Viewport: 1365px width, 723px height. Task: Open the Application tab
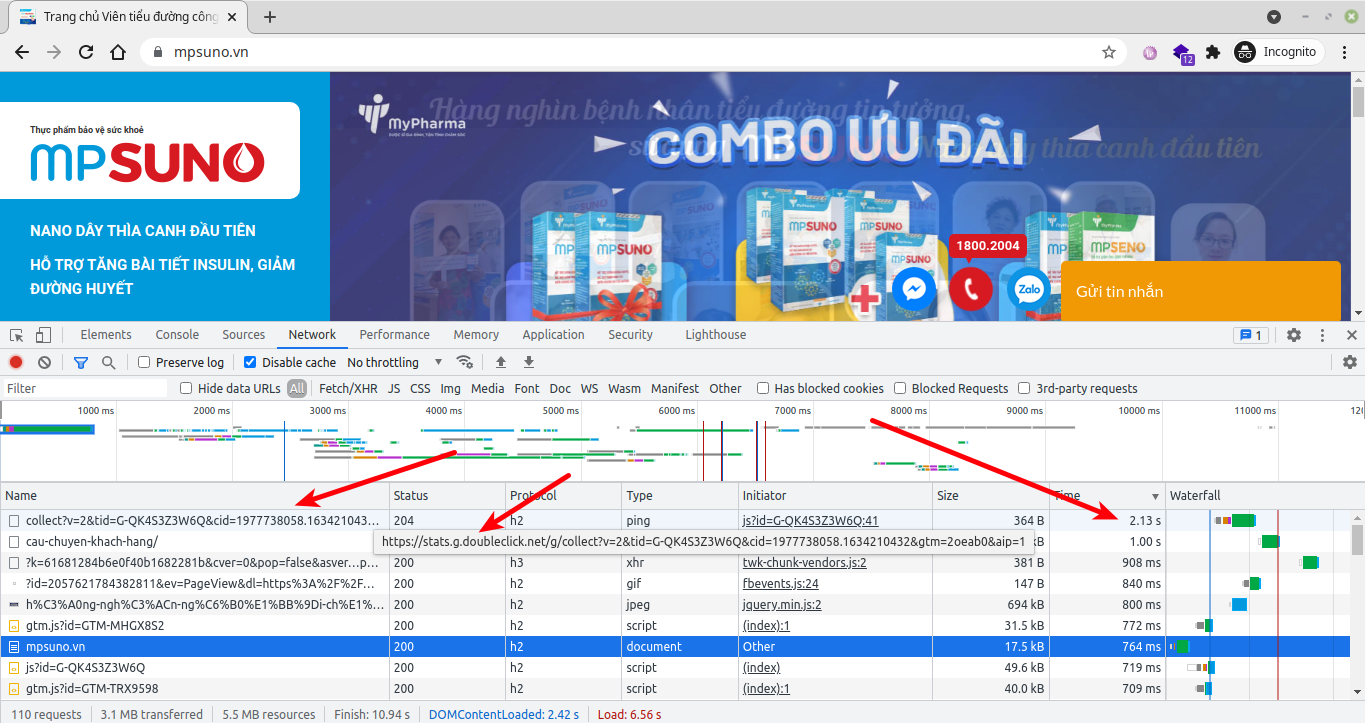553,335
